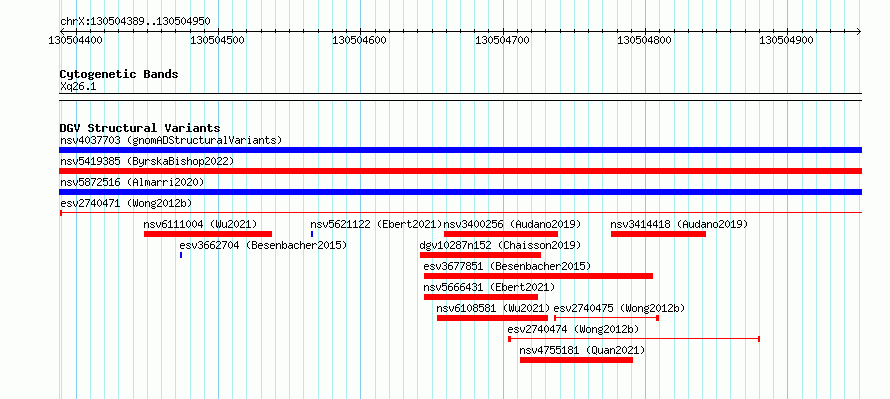Open the esv3677851 (Besenbacher2015) label

pos(507,266)
